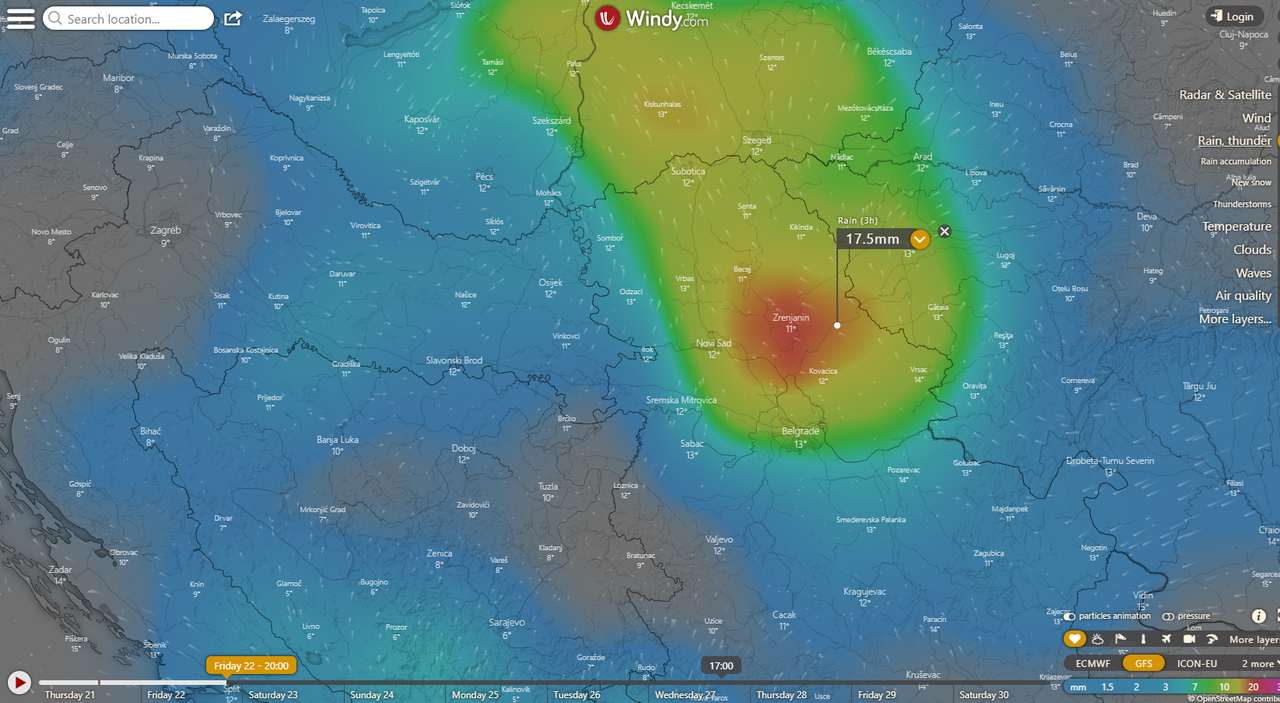This screenshot has width=1280, height=703.
Task: Switch forecast model to ICON-EU
Action: coord(1197,663)
